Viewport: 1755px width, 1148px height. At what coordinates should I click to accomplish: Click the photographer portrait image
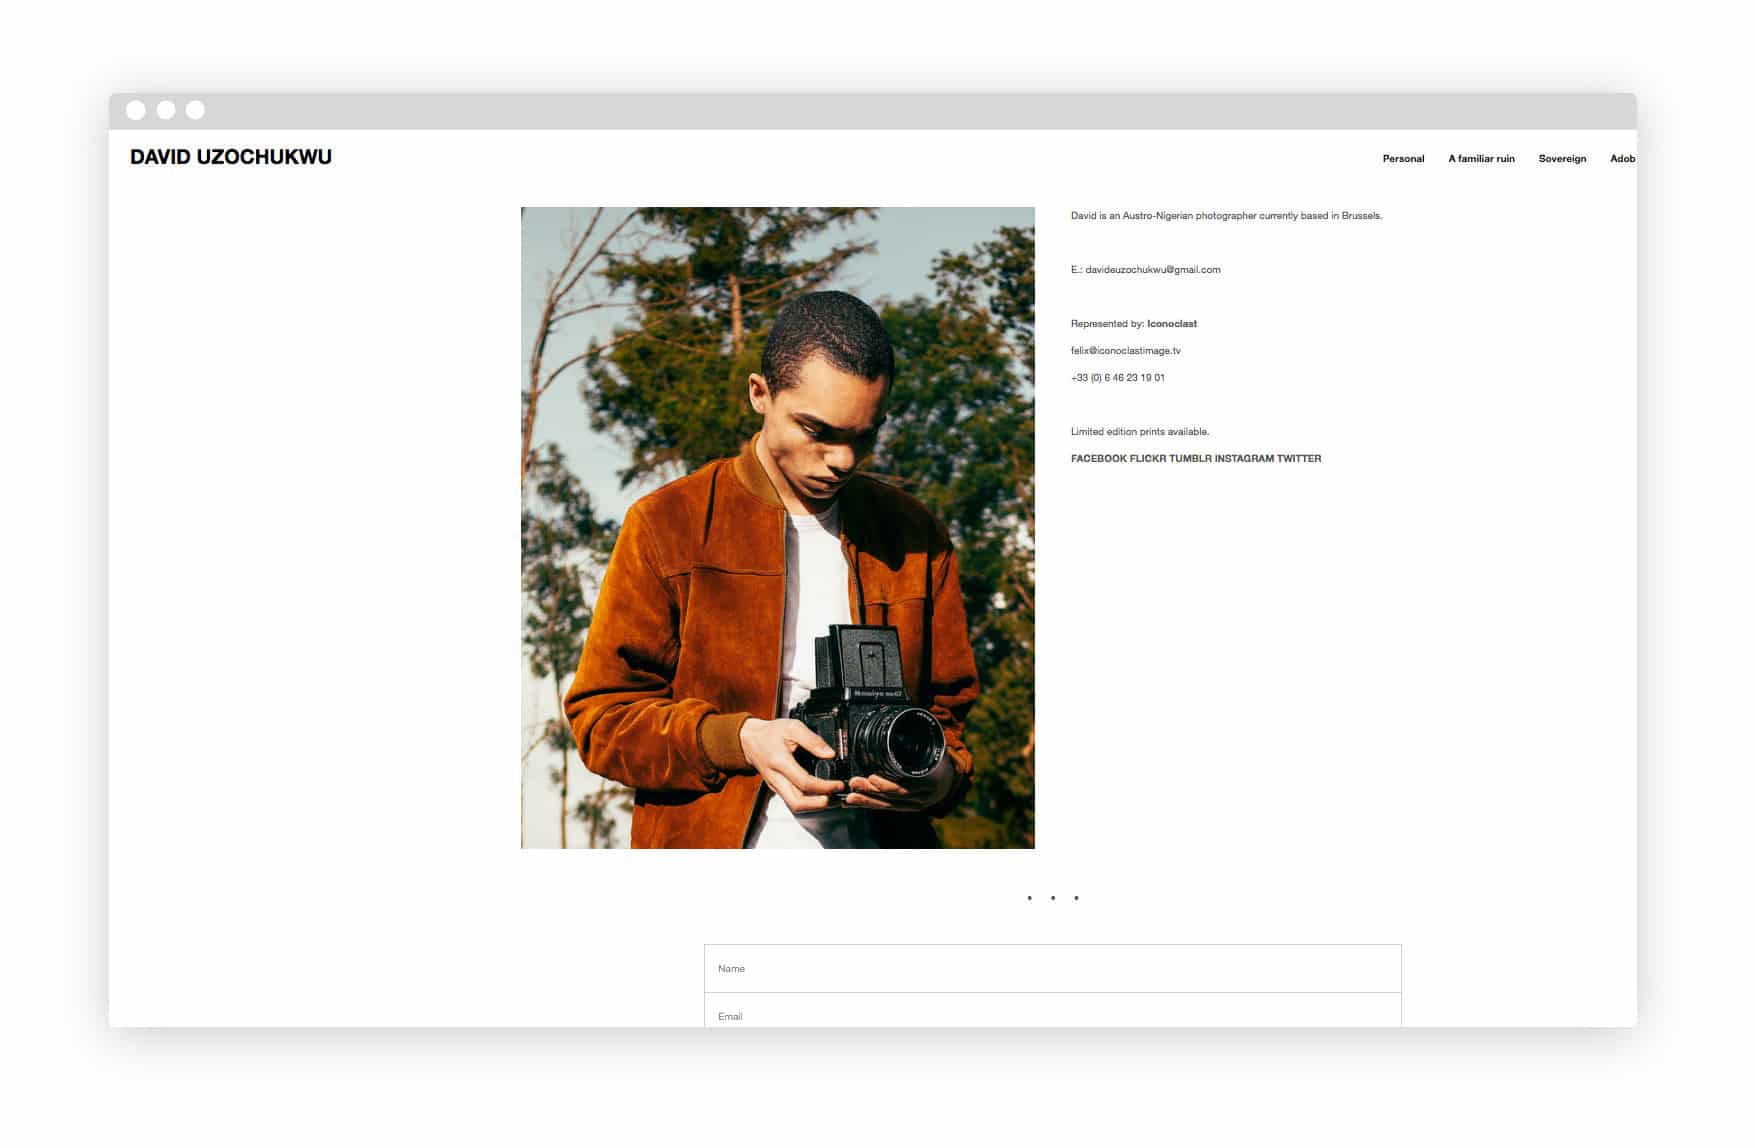[777, 528]
